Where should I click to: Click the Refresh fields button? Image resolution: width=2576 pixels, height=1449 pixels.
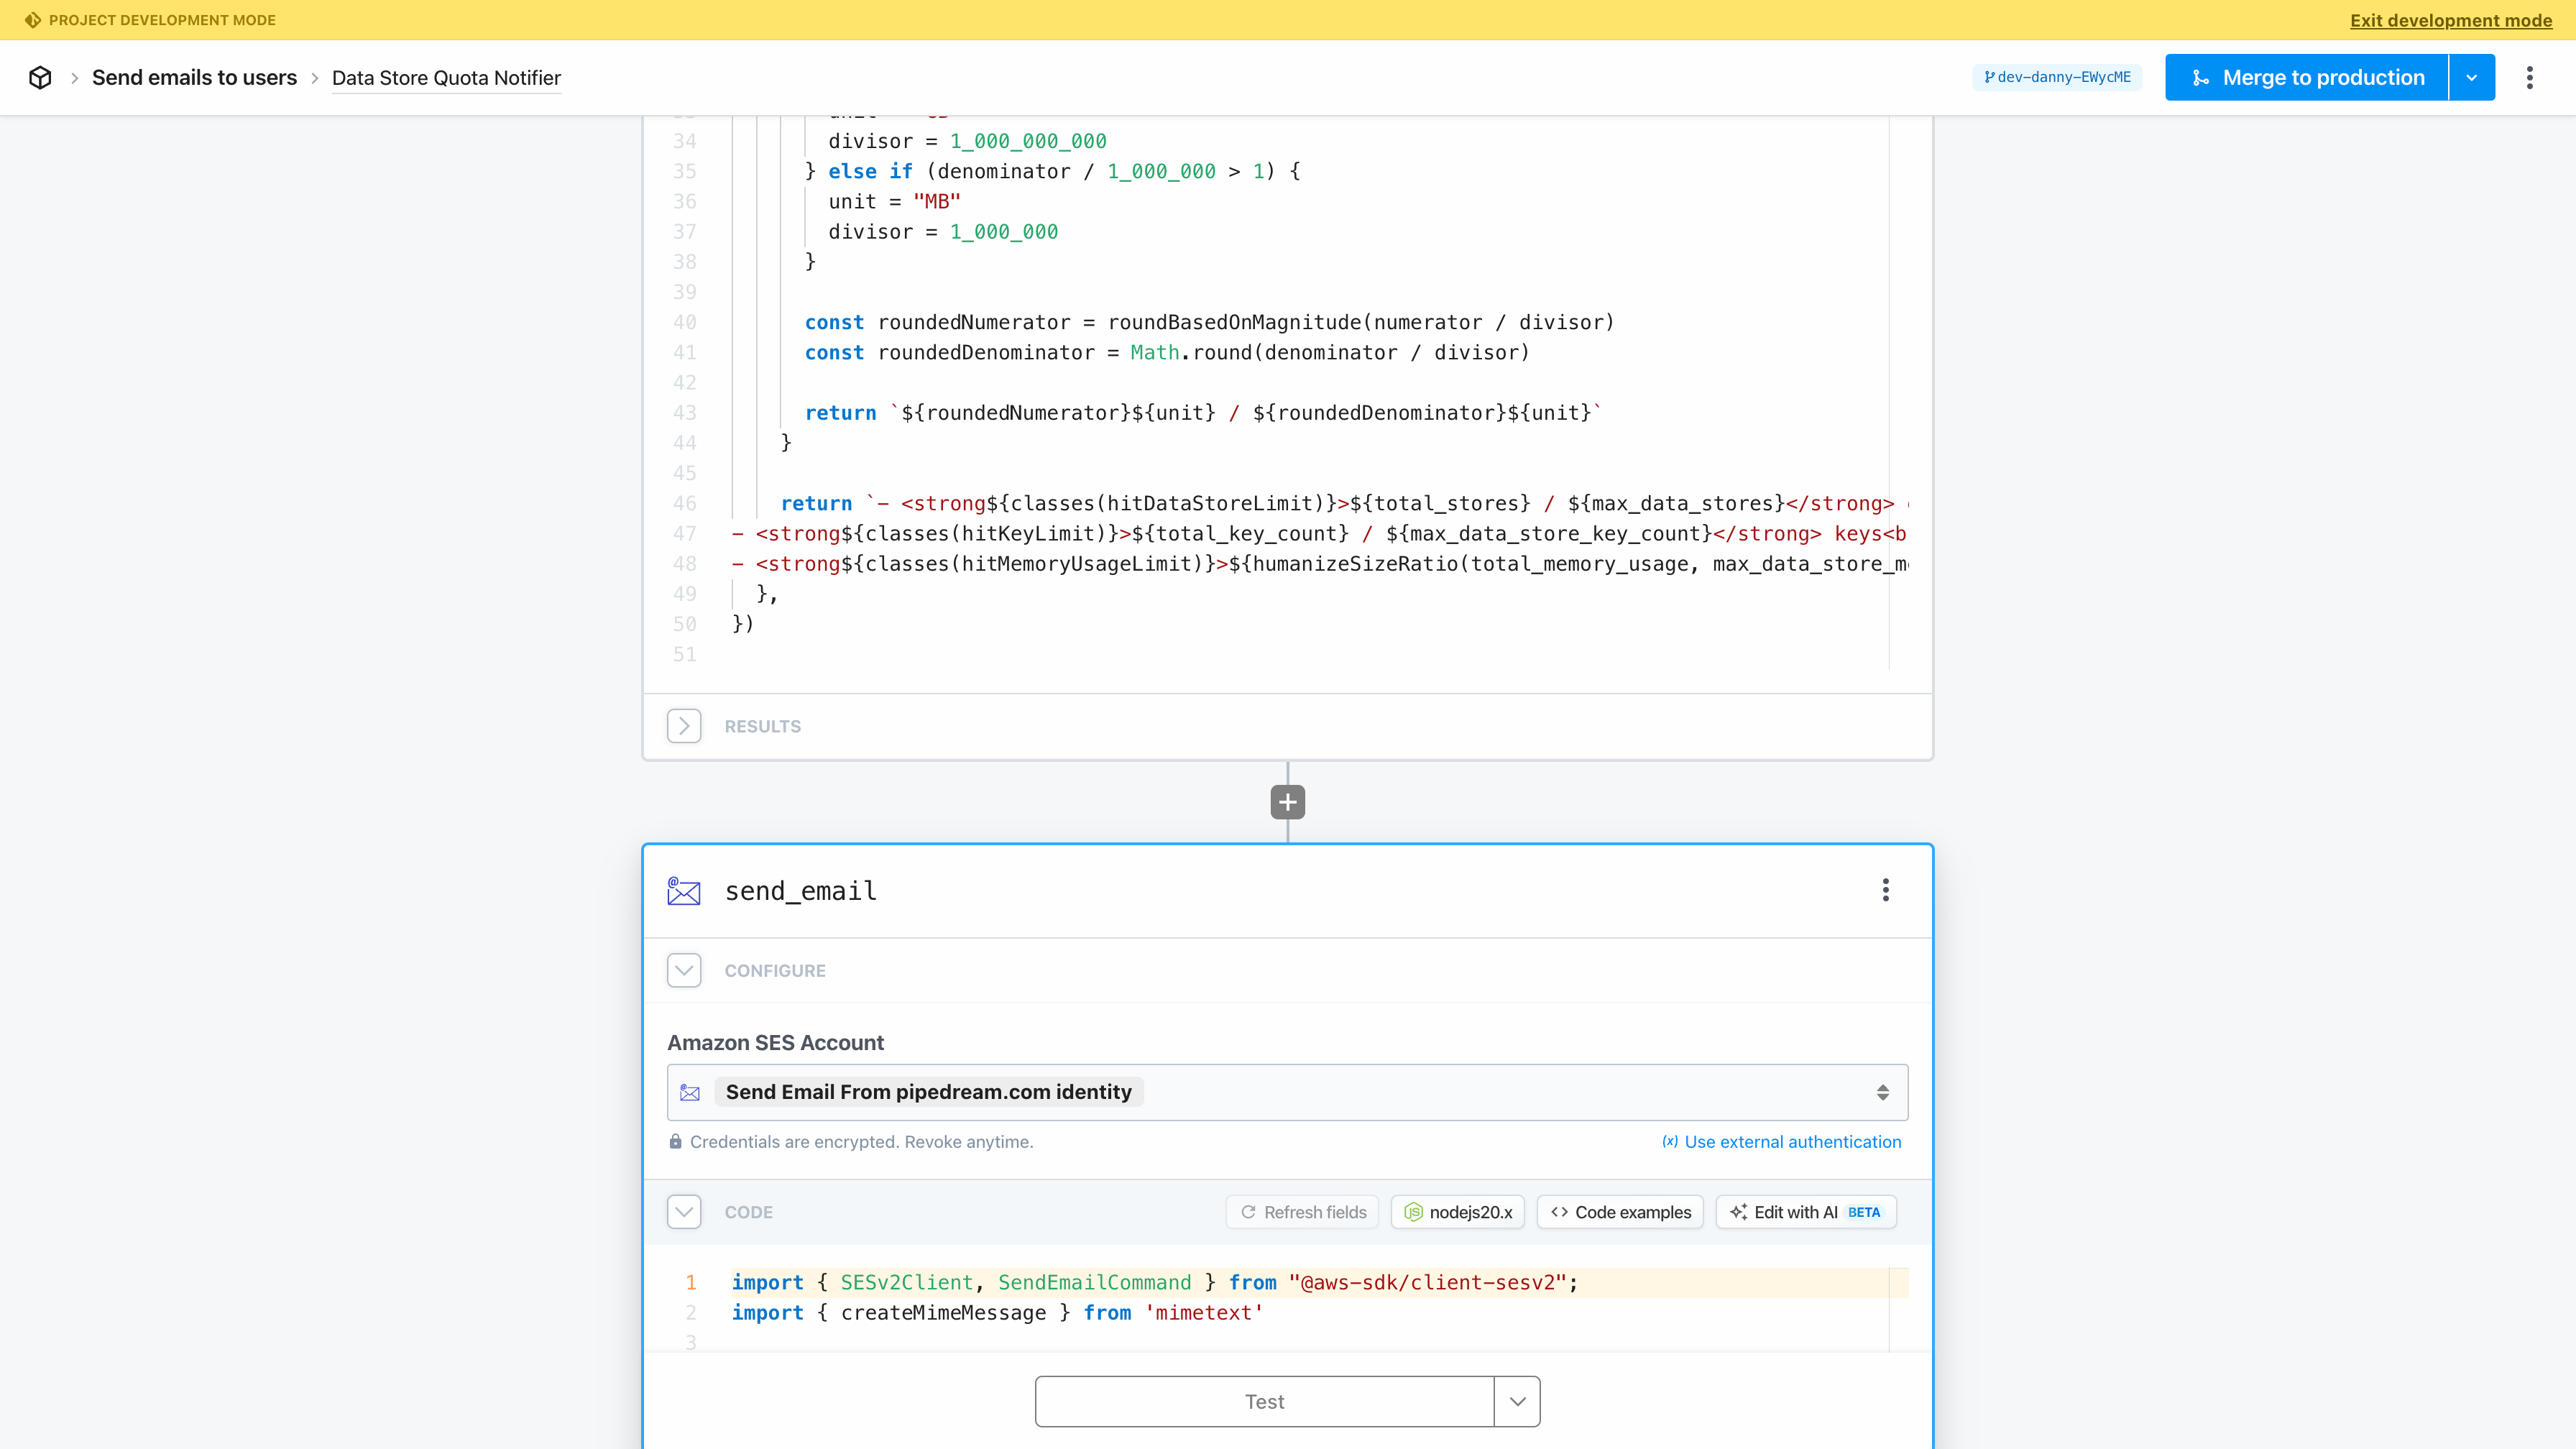pos(1303,1212)
